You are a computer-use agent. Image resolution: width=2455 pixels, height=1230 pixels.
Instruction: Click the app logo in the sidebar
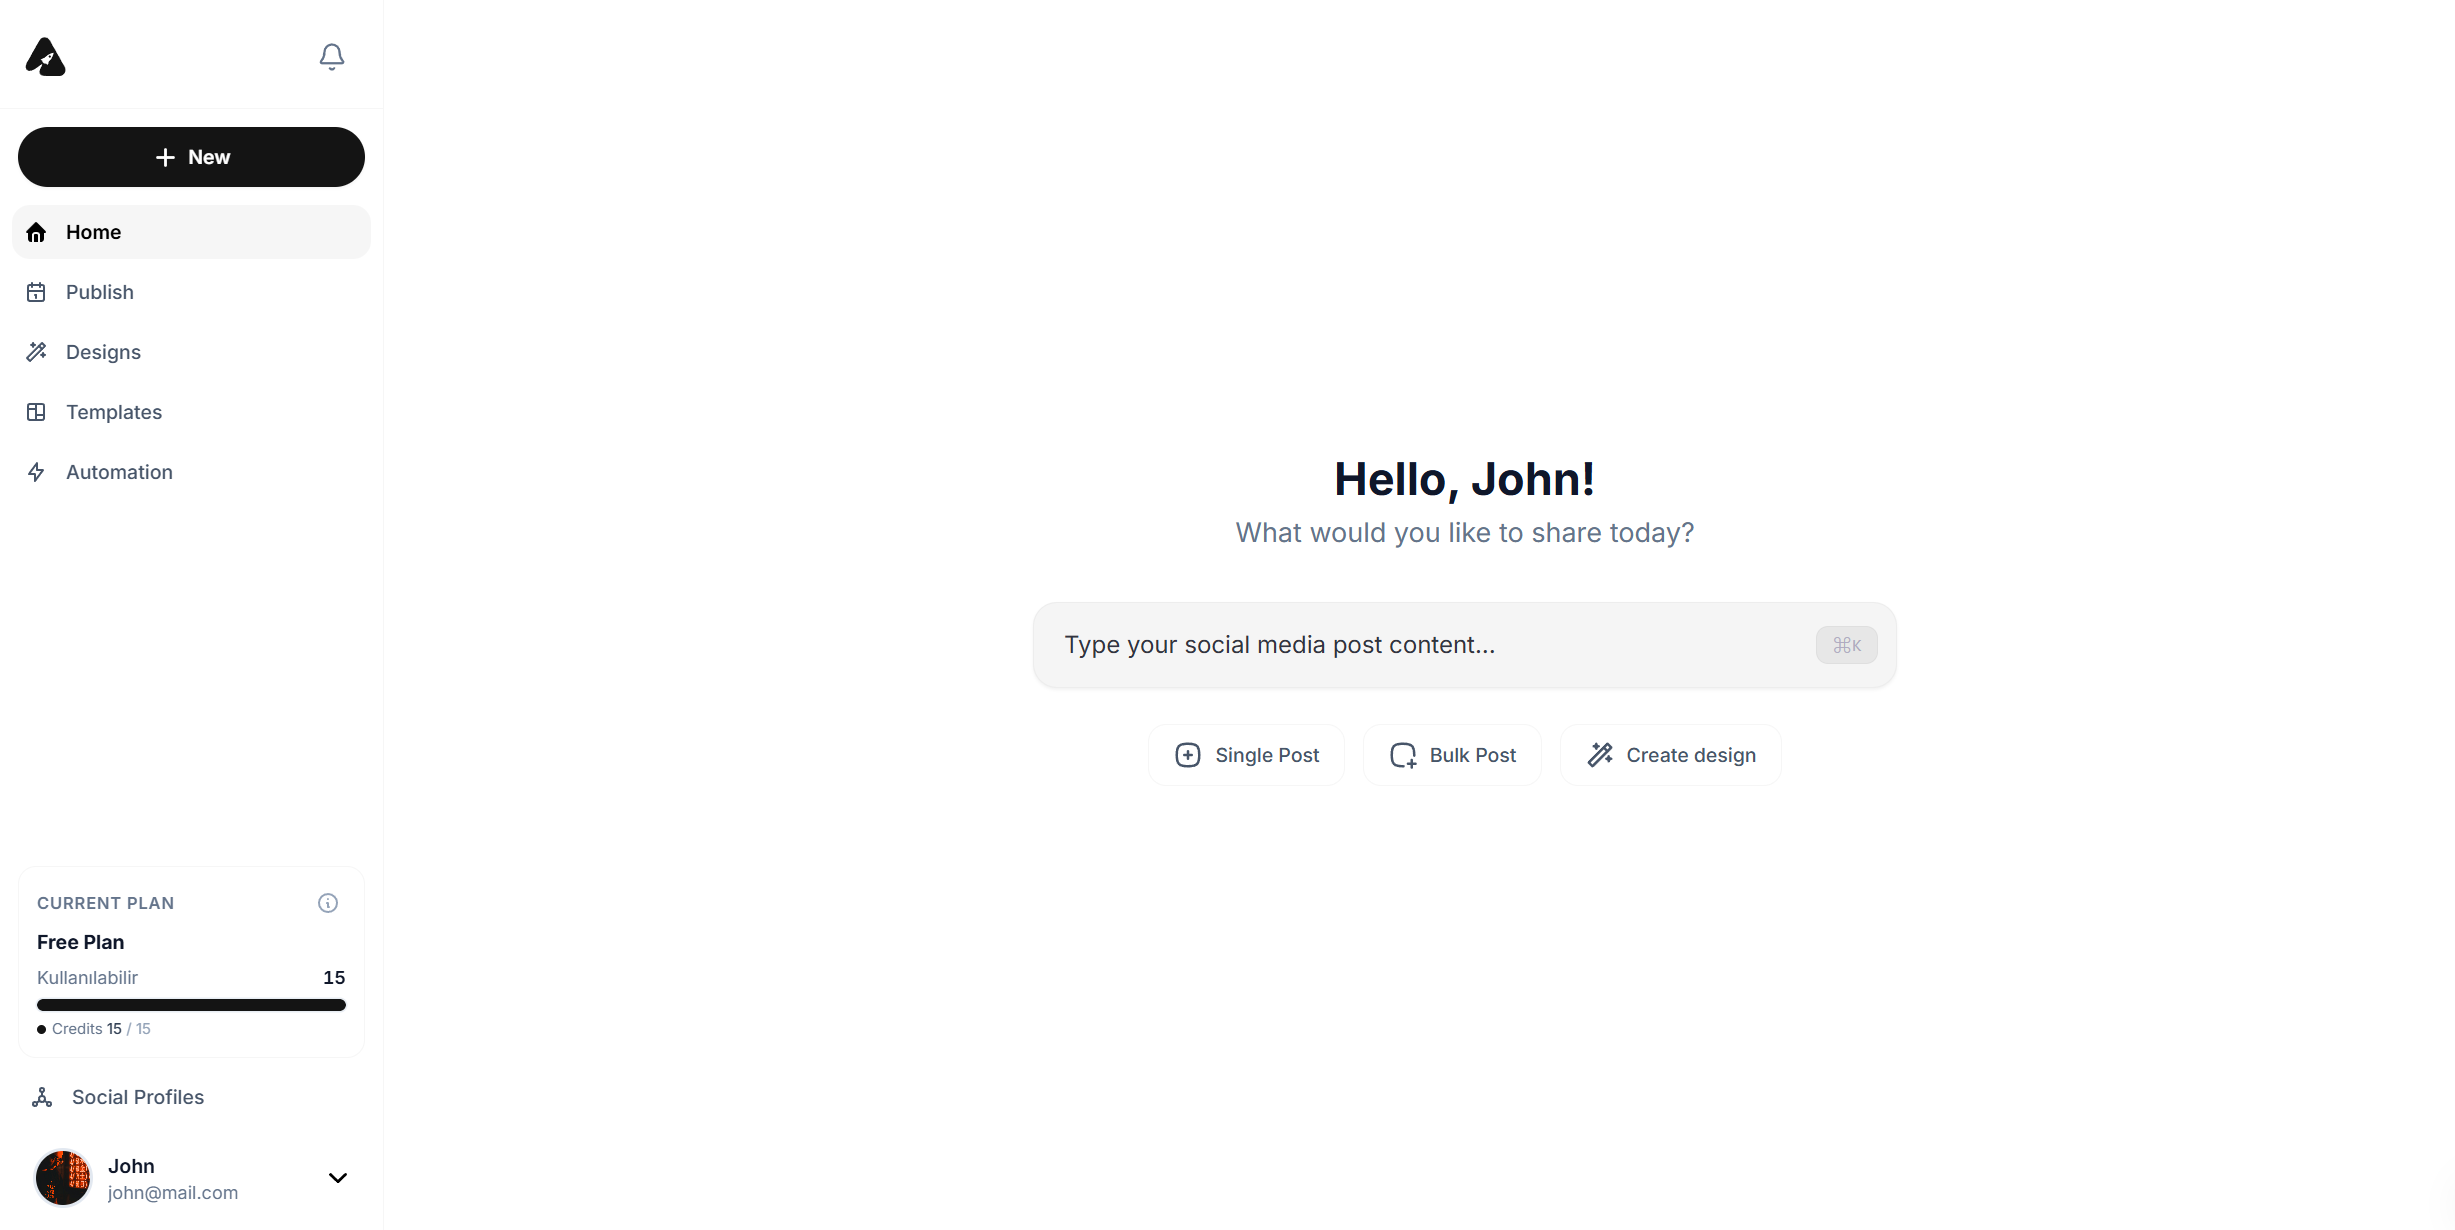pos(45,57)
